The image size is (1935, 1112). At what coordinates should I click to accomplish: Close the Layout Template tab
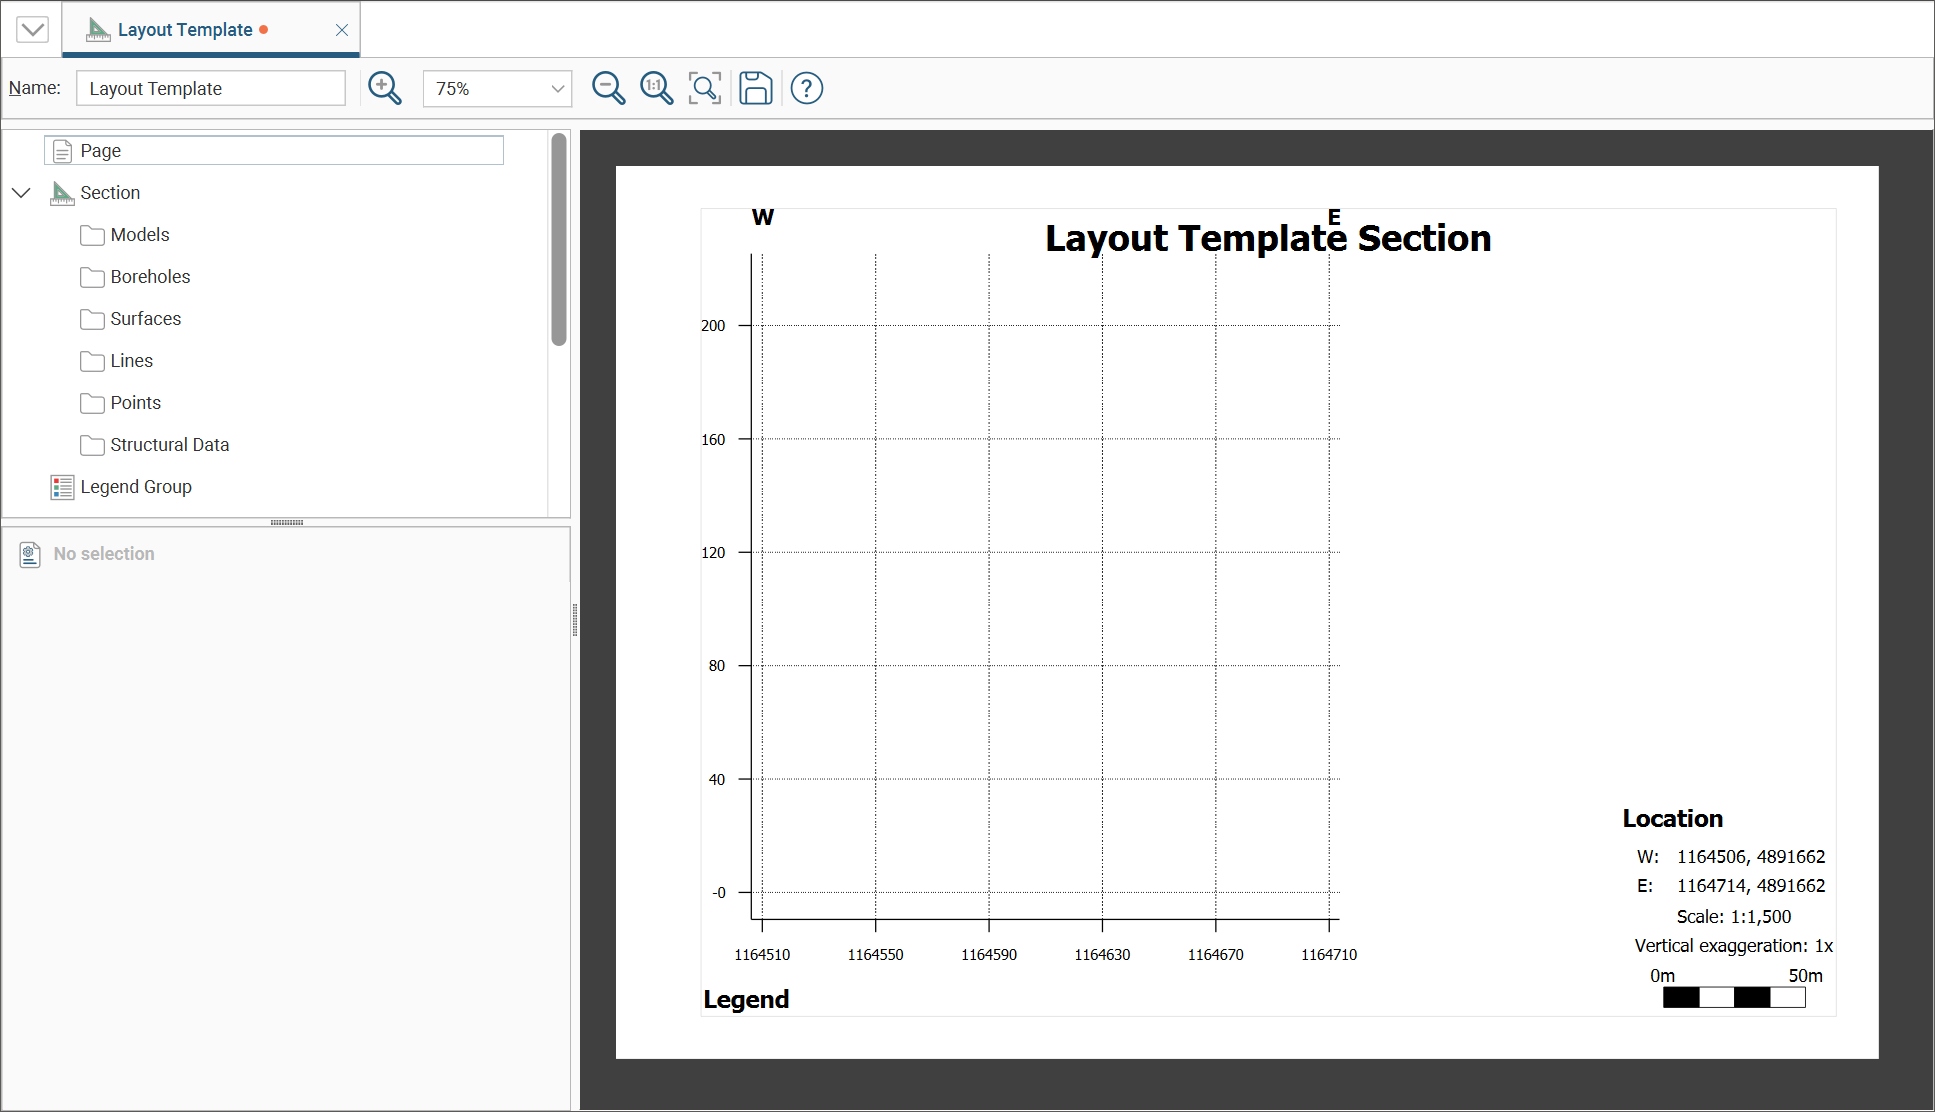pyautogui.click(x=342, y=30)
